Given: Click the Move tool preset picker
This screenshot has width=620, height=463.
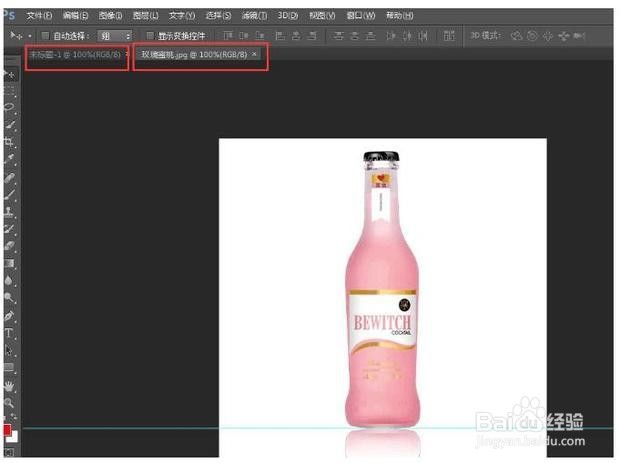Looking at the screenshot, I should pyautogui.click(x=30, y=36).
